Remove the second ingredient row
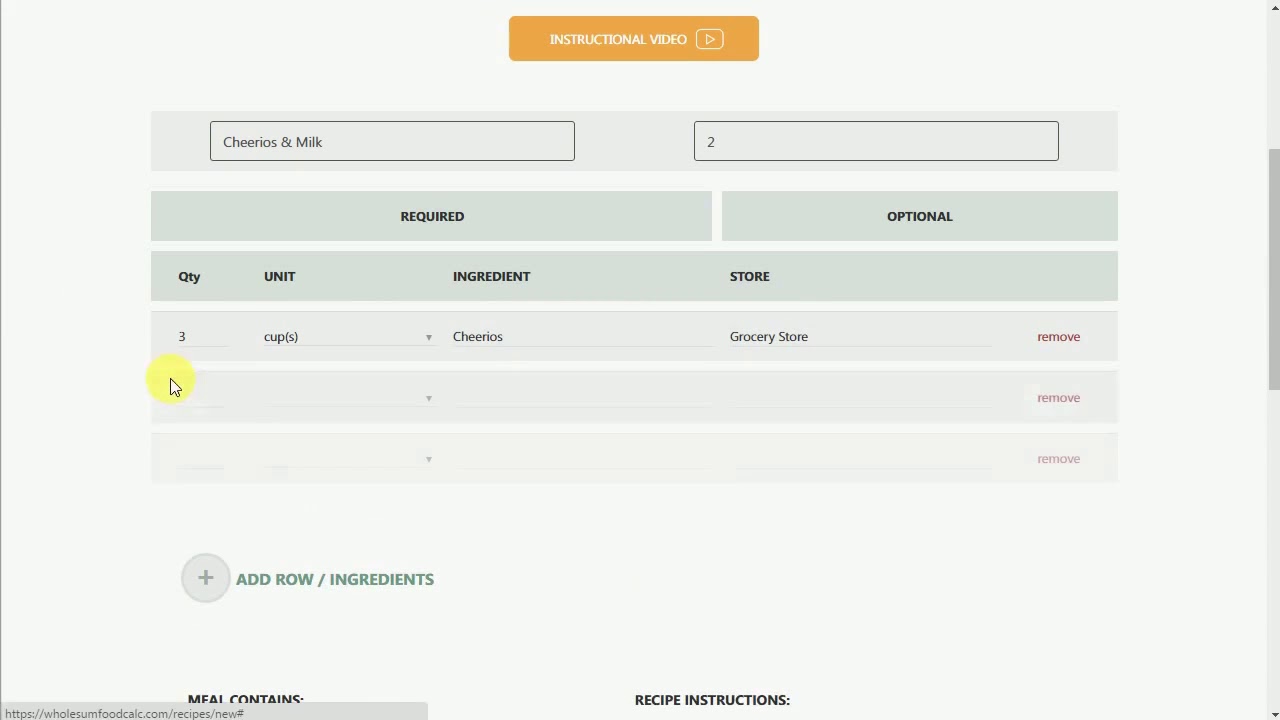Viewport: 1280px width, 720px height. point(1058,398)
